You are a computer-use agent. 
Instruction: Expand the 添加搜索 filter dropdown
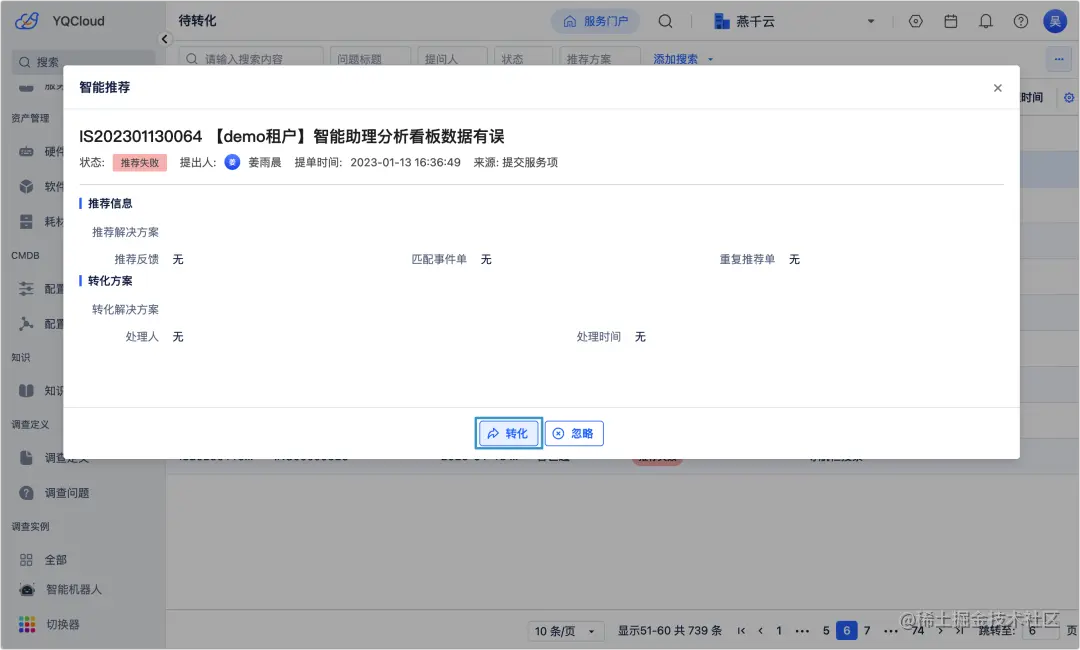676,58
